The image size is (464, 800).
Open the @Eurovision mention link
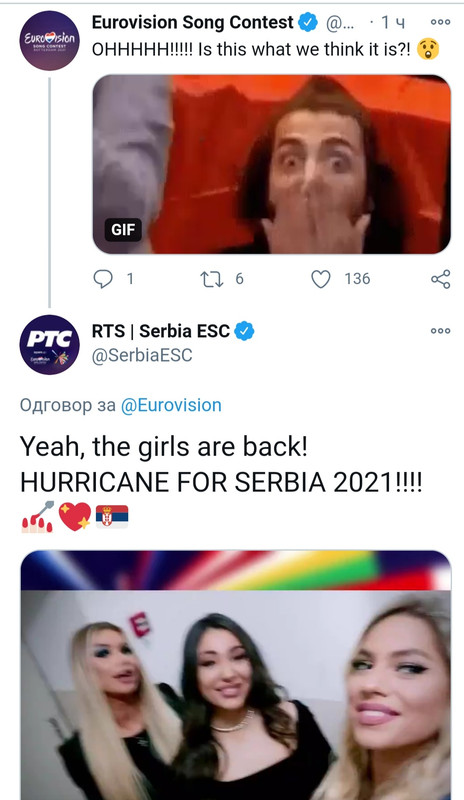pyautogui.click(x=172, y=405)
